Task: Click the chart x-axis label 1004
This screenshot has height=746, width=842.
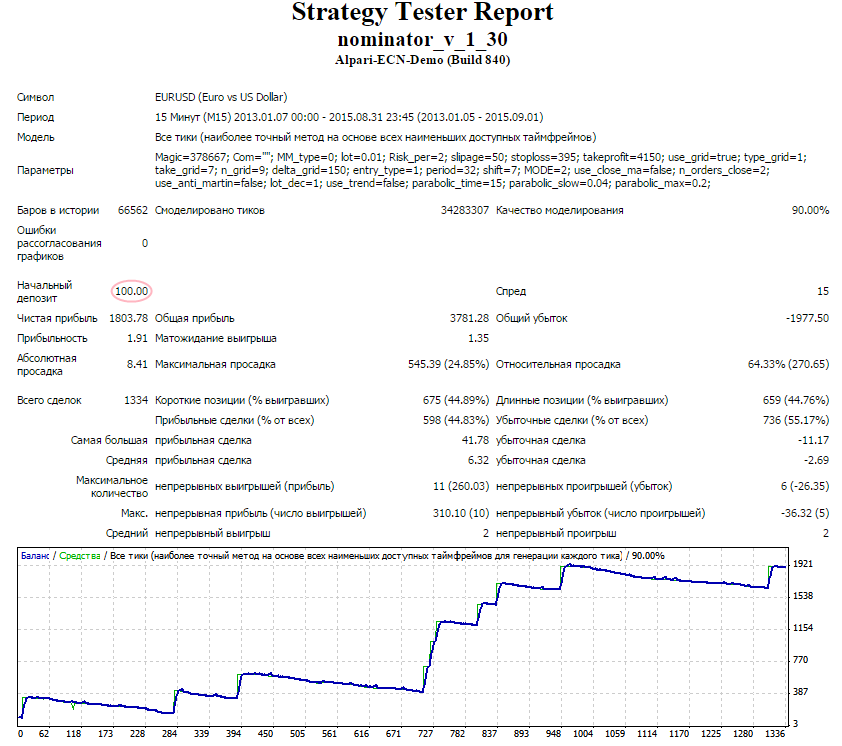Action: tap(583, 734)
